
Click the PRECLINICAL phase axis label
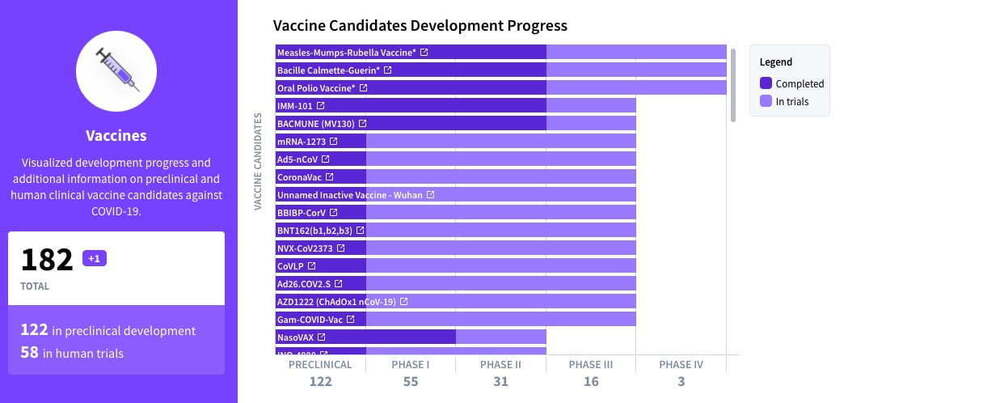tap(320, 365)
